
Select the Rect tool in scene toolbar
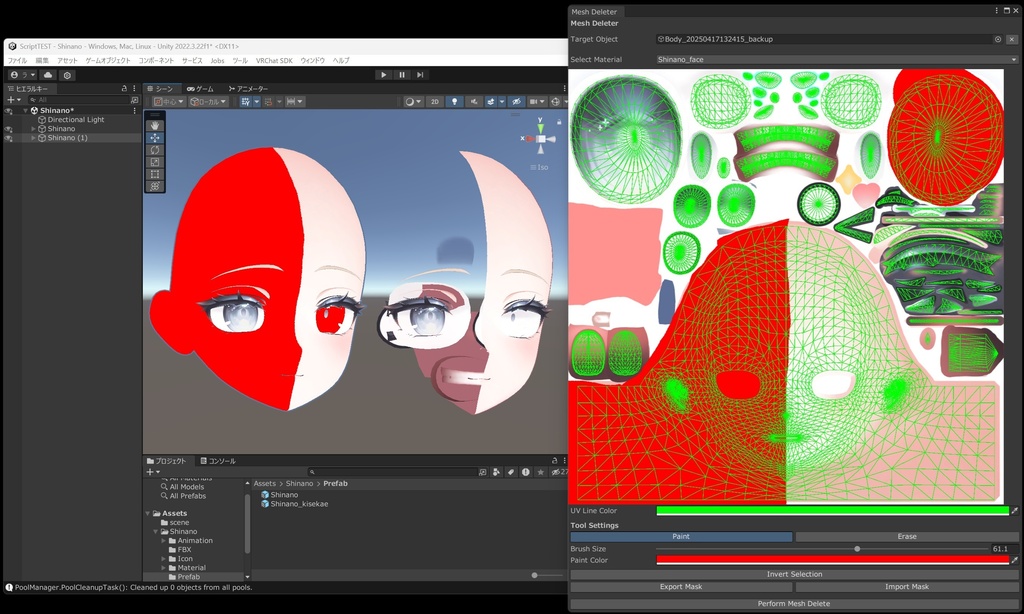(155, 174)
